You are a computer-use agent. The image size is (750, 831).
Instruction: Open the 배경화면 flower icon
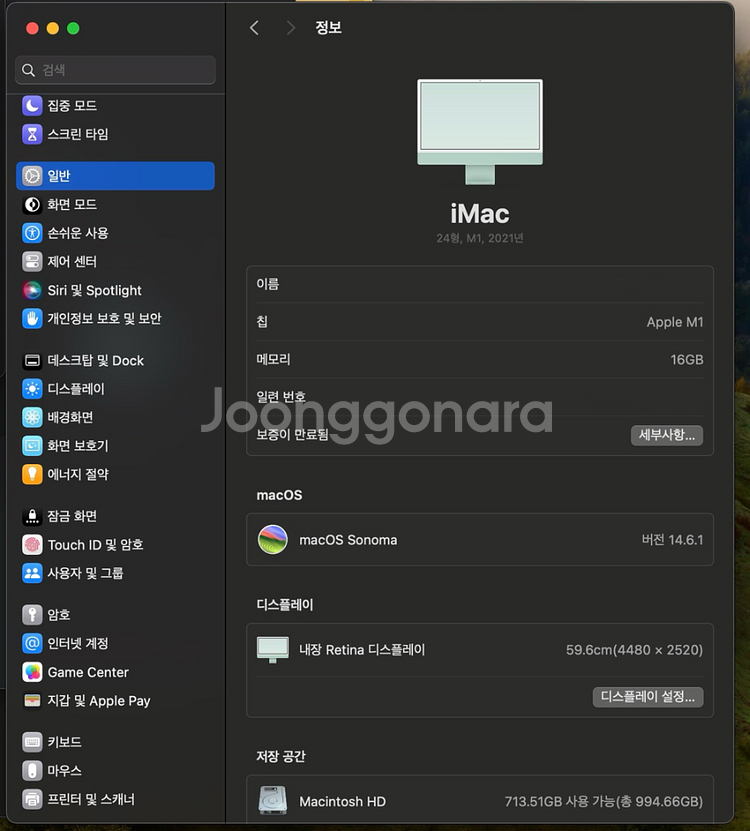(32, 418)
